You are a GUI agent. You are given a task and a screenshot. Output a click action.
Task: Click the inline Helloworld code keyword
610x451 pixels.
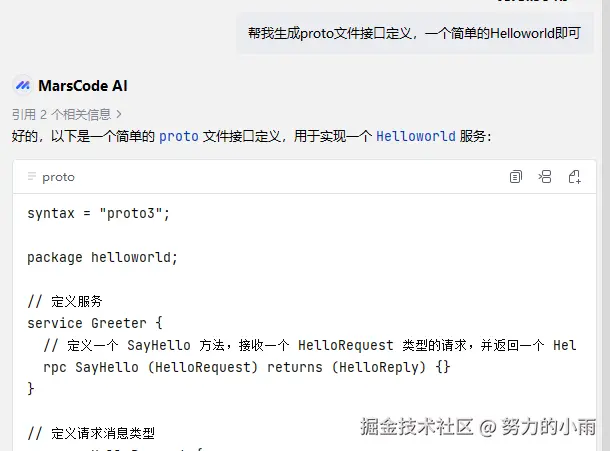click(x=416, y=136)
